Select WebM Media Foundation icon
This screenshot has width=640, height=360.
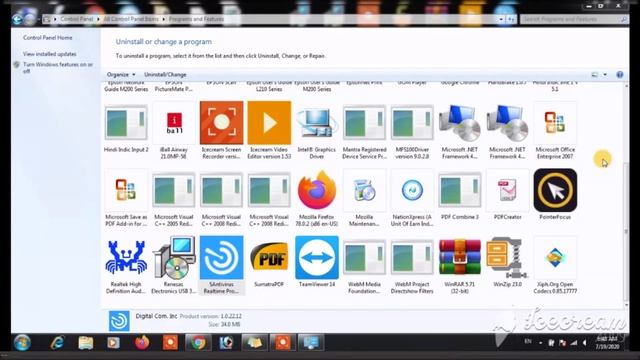click(x=364, y=258)
